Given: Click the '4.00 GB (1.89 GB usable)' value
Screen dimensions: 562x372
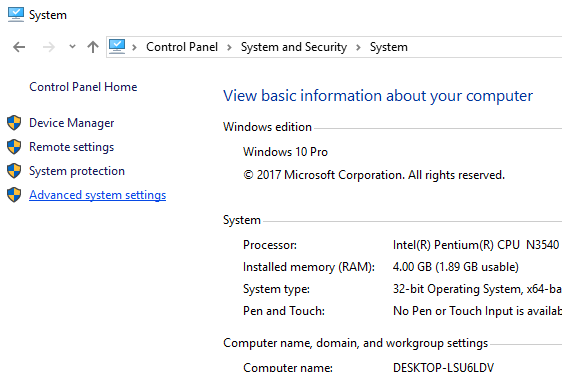Looking at the screenshot, I should [456, 267].
